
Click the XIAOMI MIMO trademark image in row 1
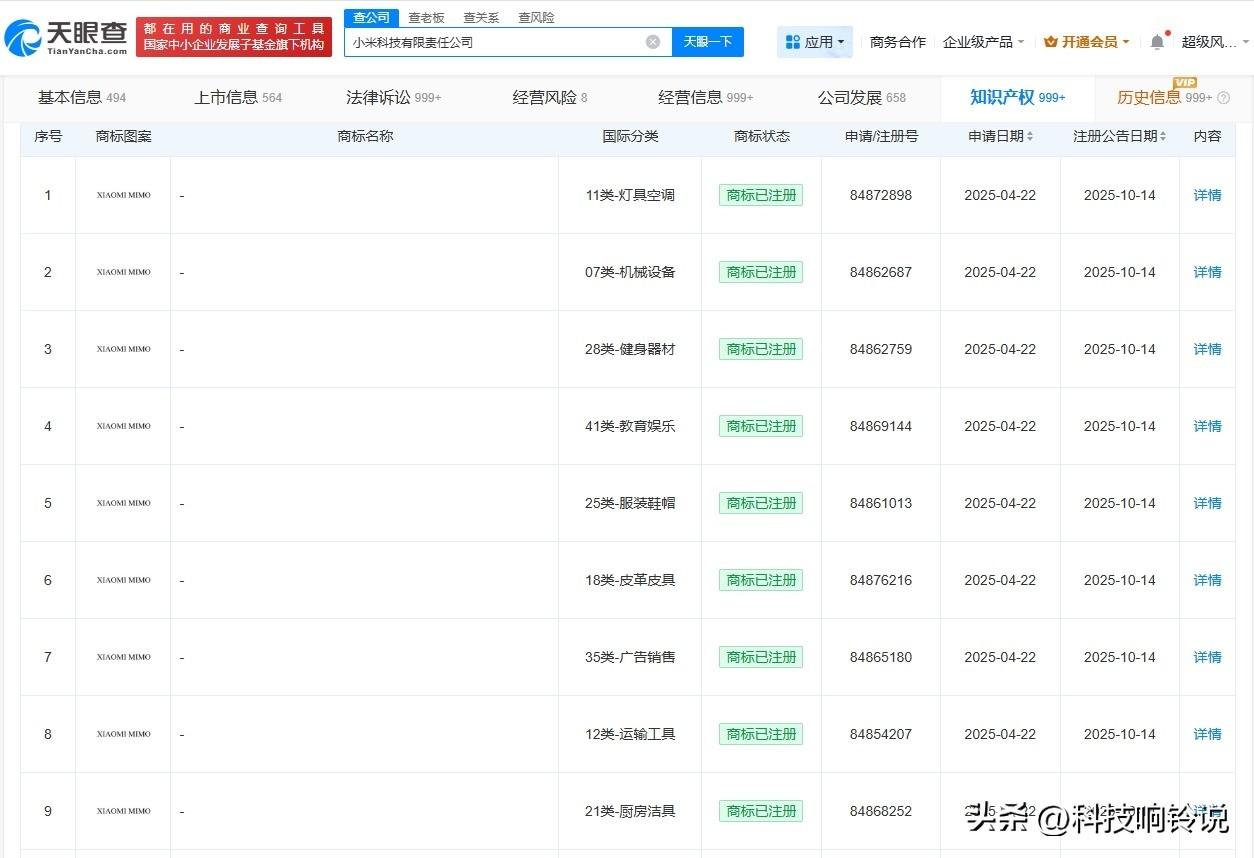123,195
